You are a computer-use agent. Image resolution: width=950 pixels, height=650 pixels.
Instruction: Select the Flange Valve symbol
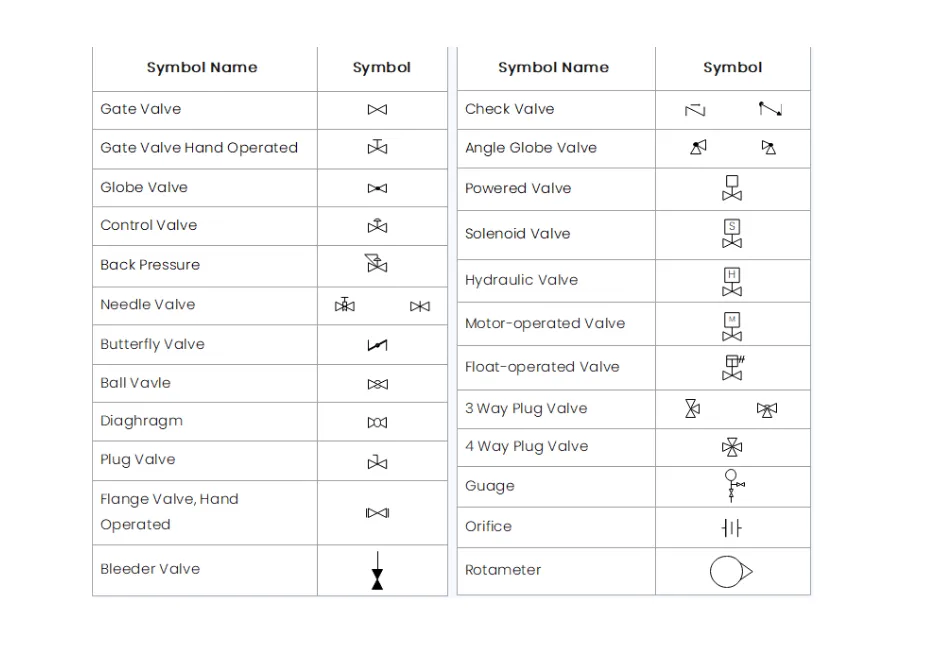(377, 513)
